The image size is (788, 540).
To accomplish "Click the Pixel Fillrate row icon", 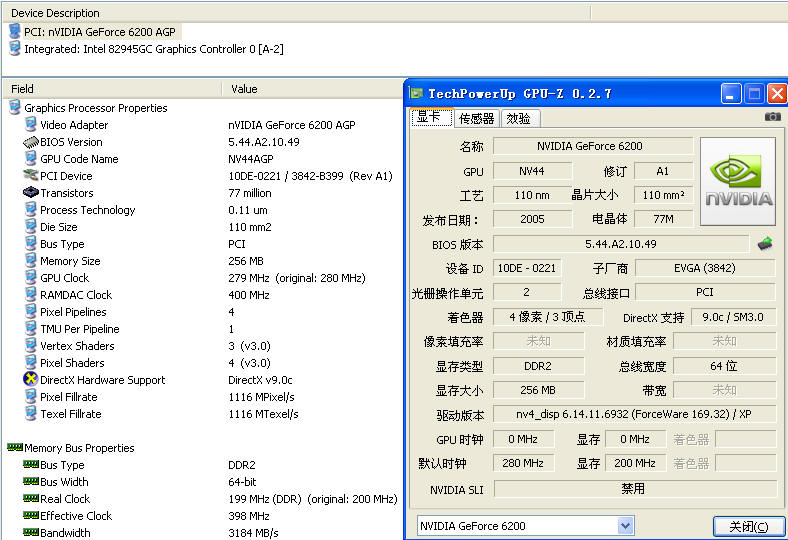I will 31,396.
